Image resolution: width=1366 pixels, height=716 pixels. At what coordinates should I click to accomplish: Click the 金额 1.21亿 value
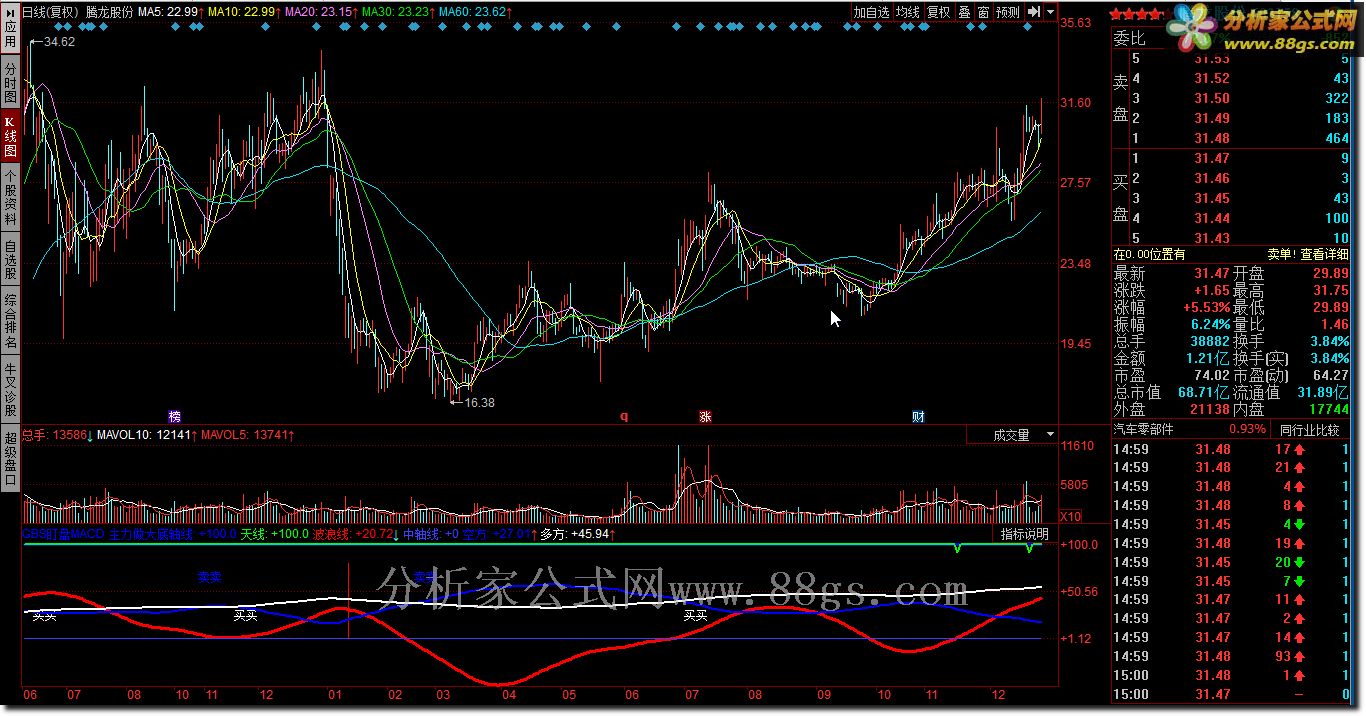[1207, 358]
